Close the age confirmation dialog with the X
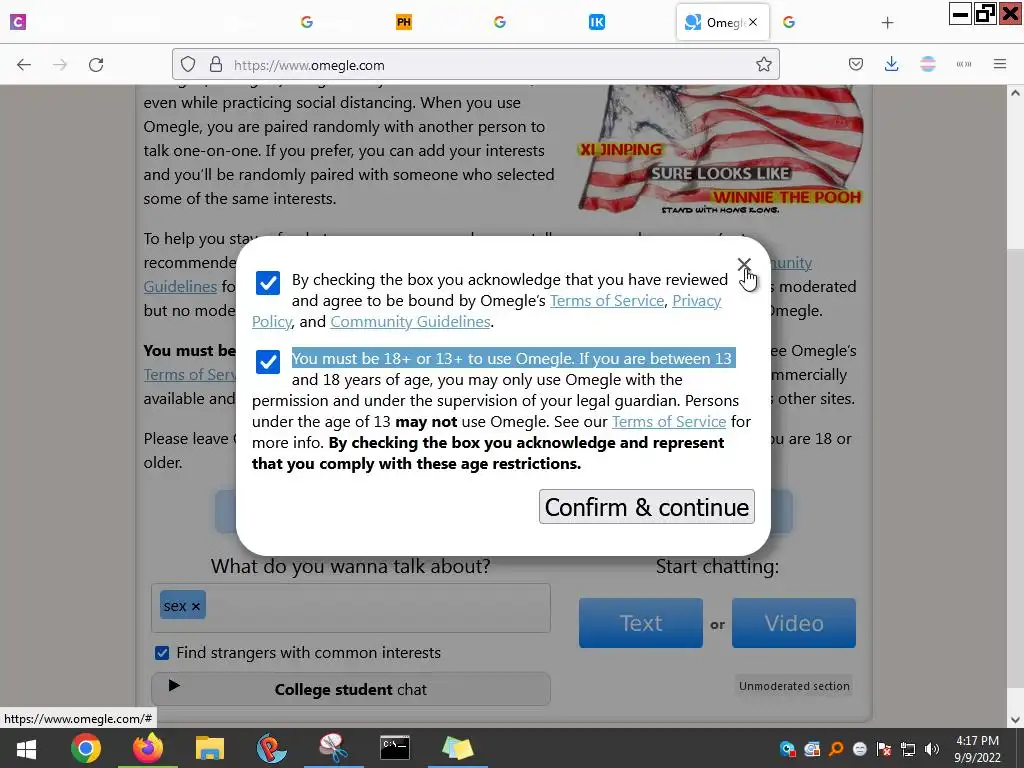 click(744, 264)
